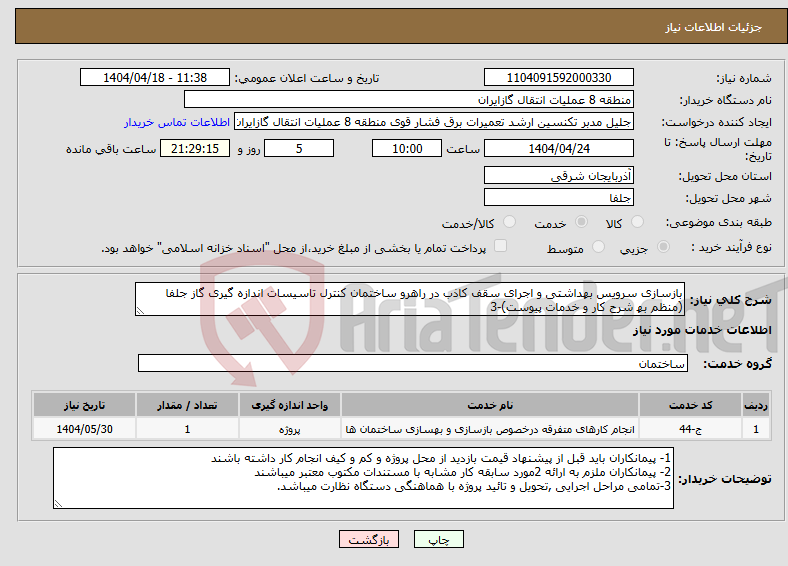Click the deadline date field 1404/04/24

558,148
